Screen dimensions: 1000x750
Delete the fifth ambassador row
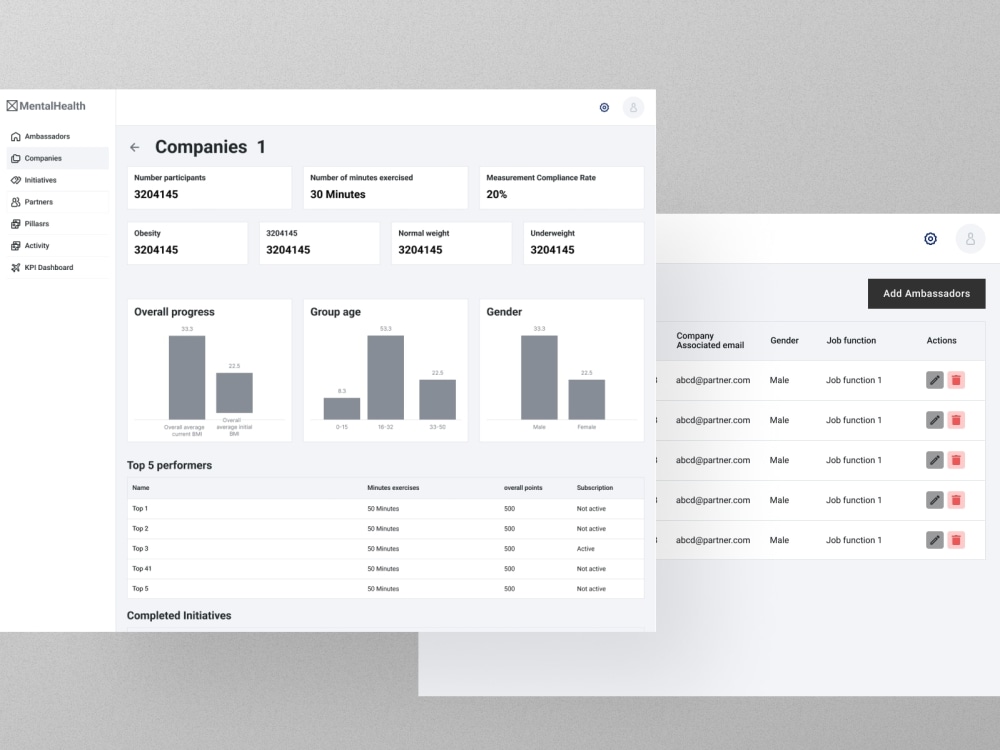coord(956,540)
